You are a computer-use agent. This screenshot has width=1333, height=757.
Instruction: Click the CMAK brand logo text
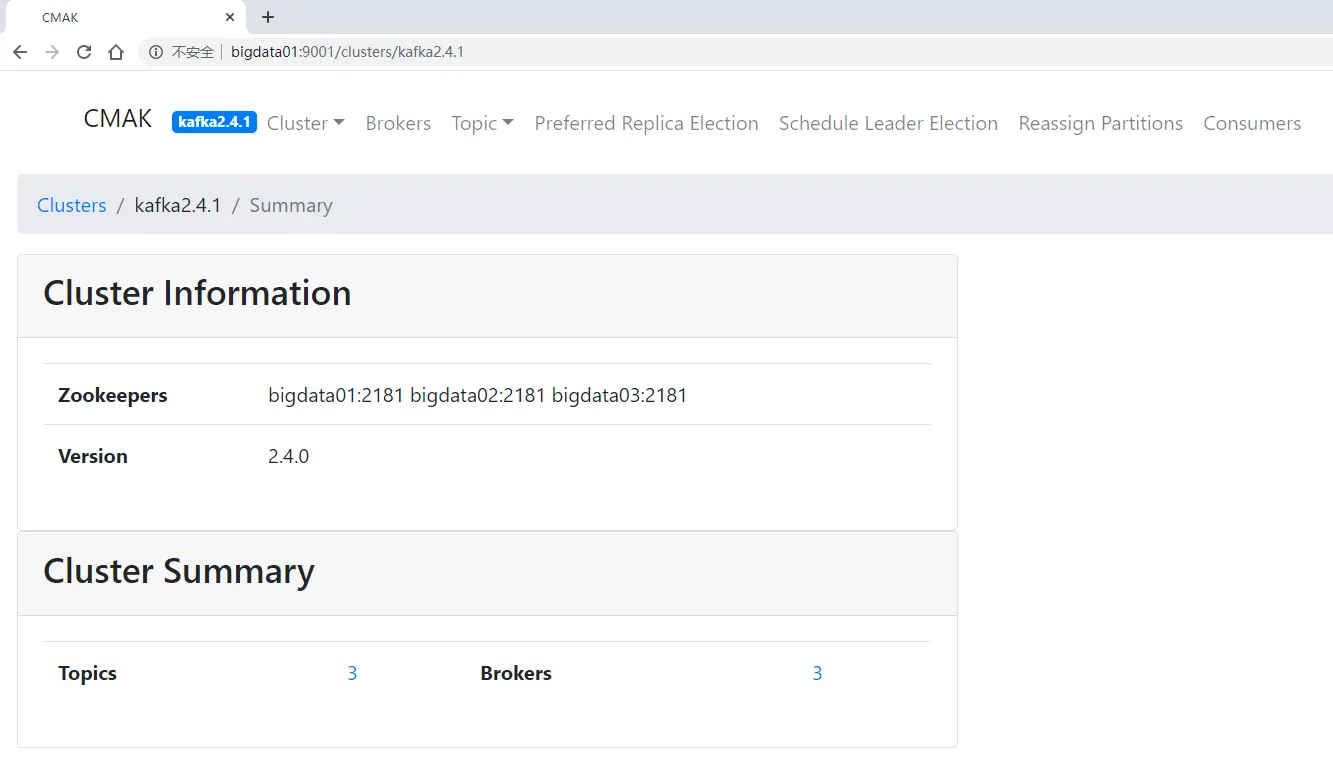click(x=118, y=119)
